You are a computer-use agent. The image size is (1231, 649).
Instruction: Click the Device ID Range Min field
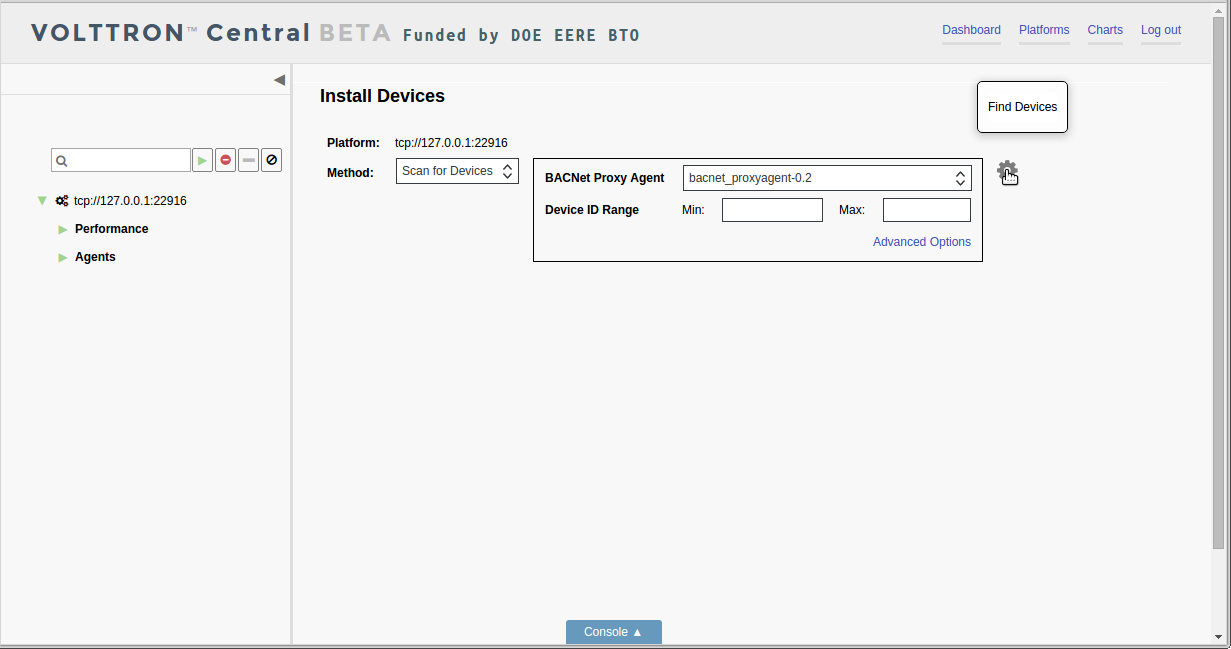coord(772,210)
